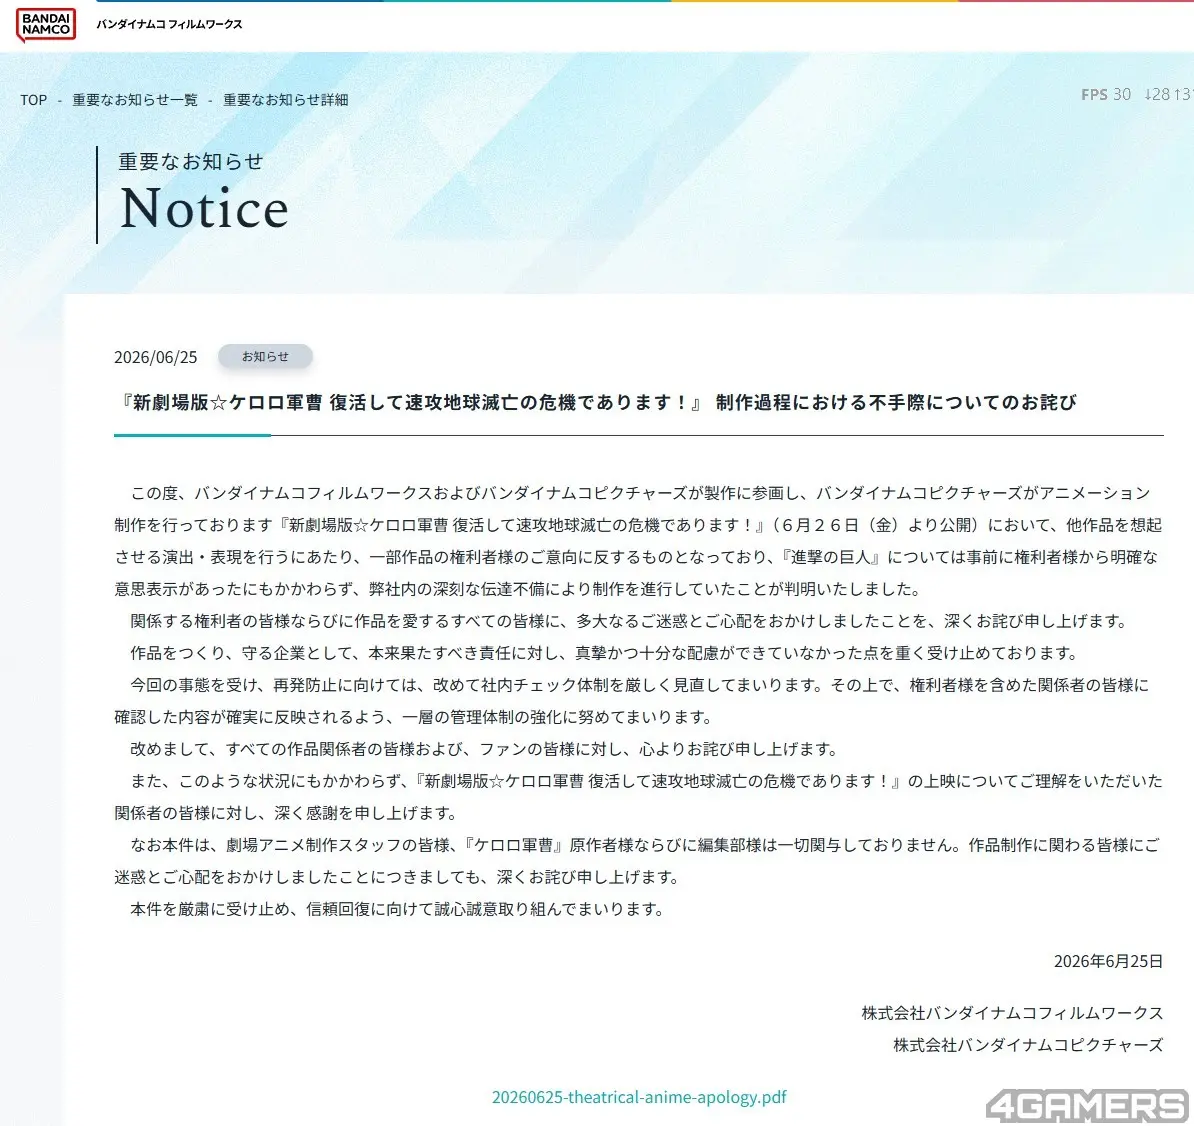Click the line starting 本件を厳粛に受け止め

pyautogui.click(x=397, y=909)
